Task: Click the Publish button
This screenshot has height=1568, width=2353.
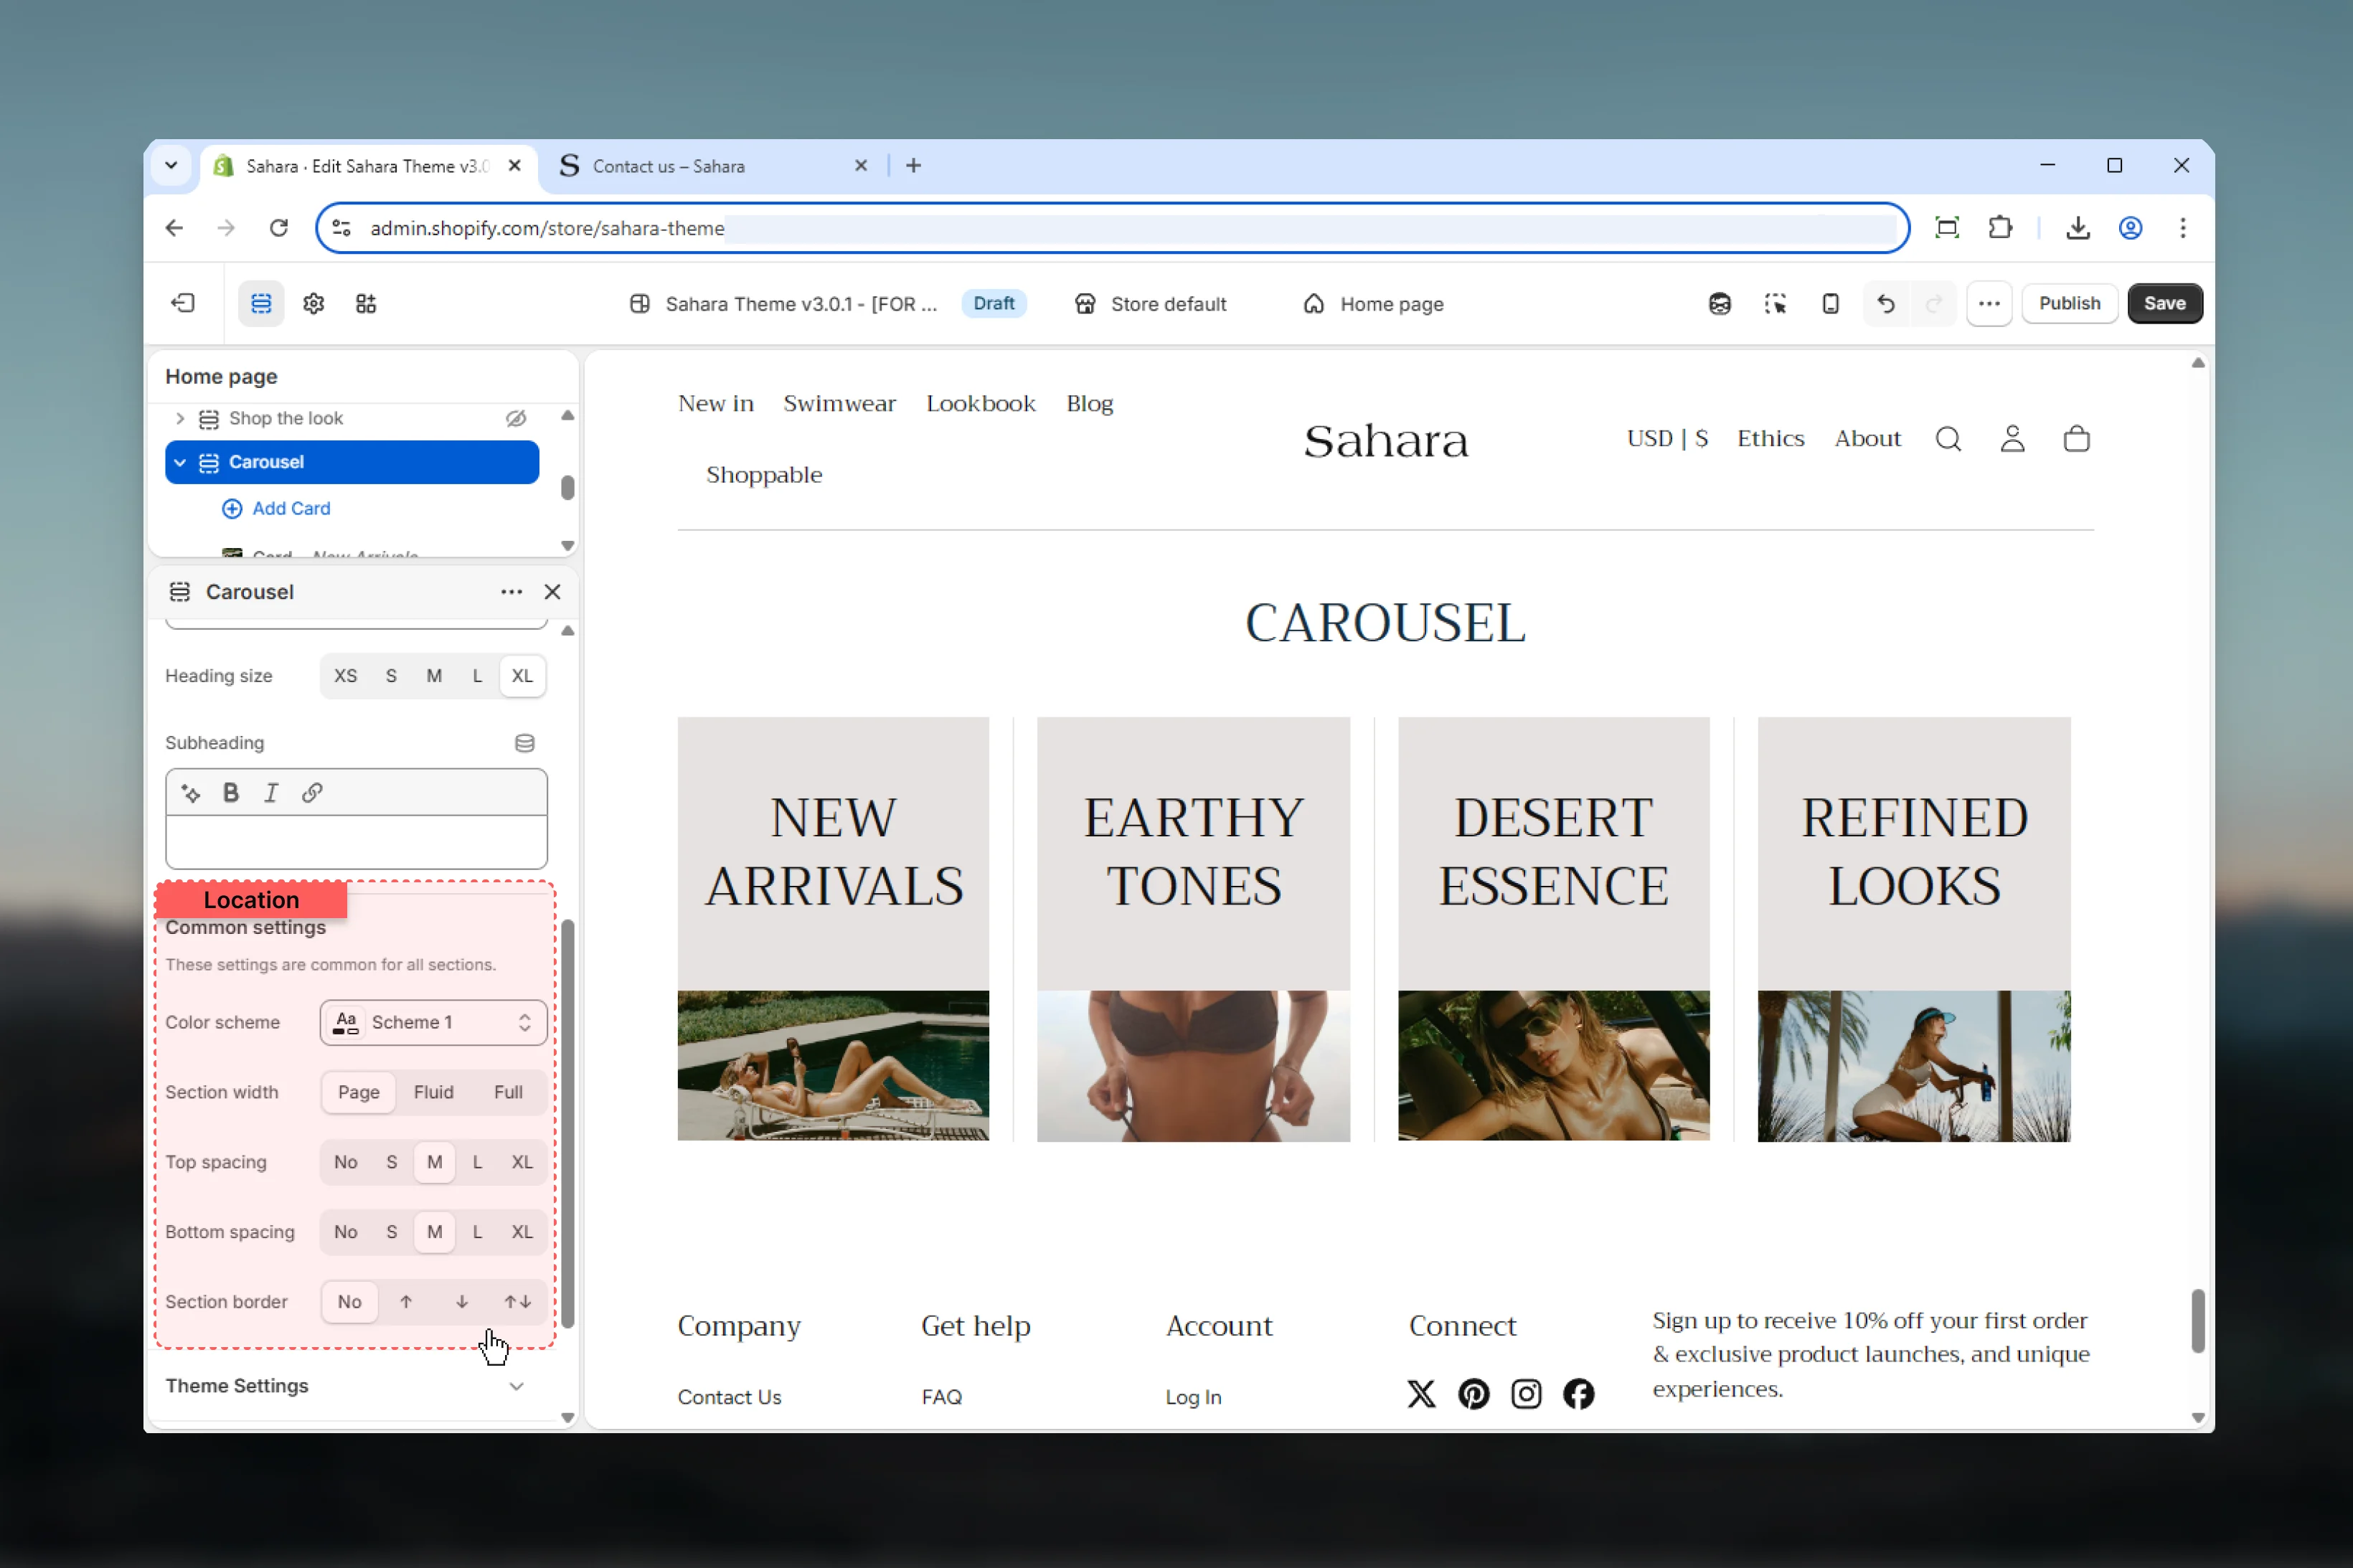Action: 2069,303
